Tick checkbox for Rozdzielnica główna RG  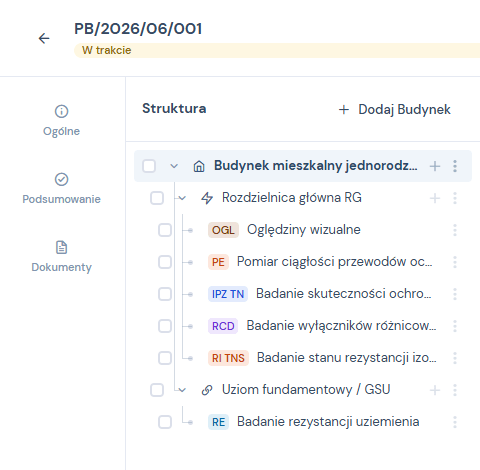click(x=157, y=198)
